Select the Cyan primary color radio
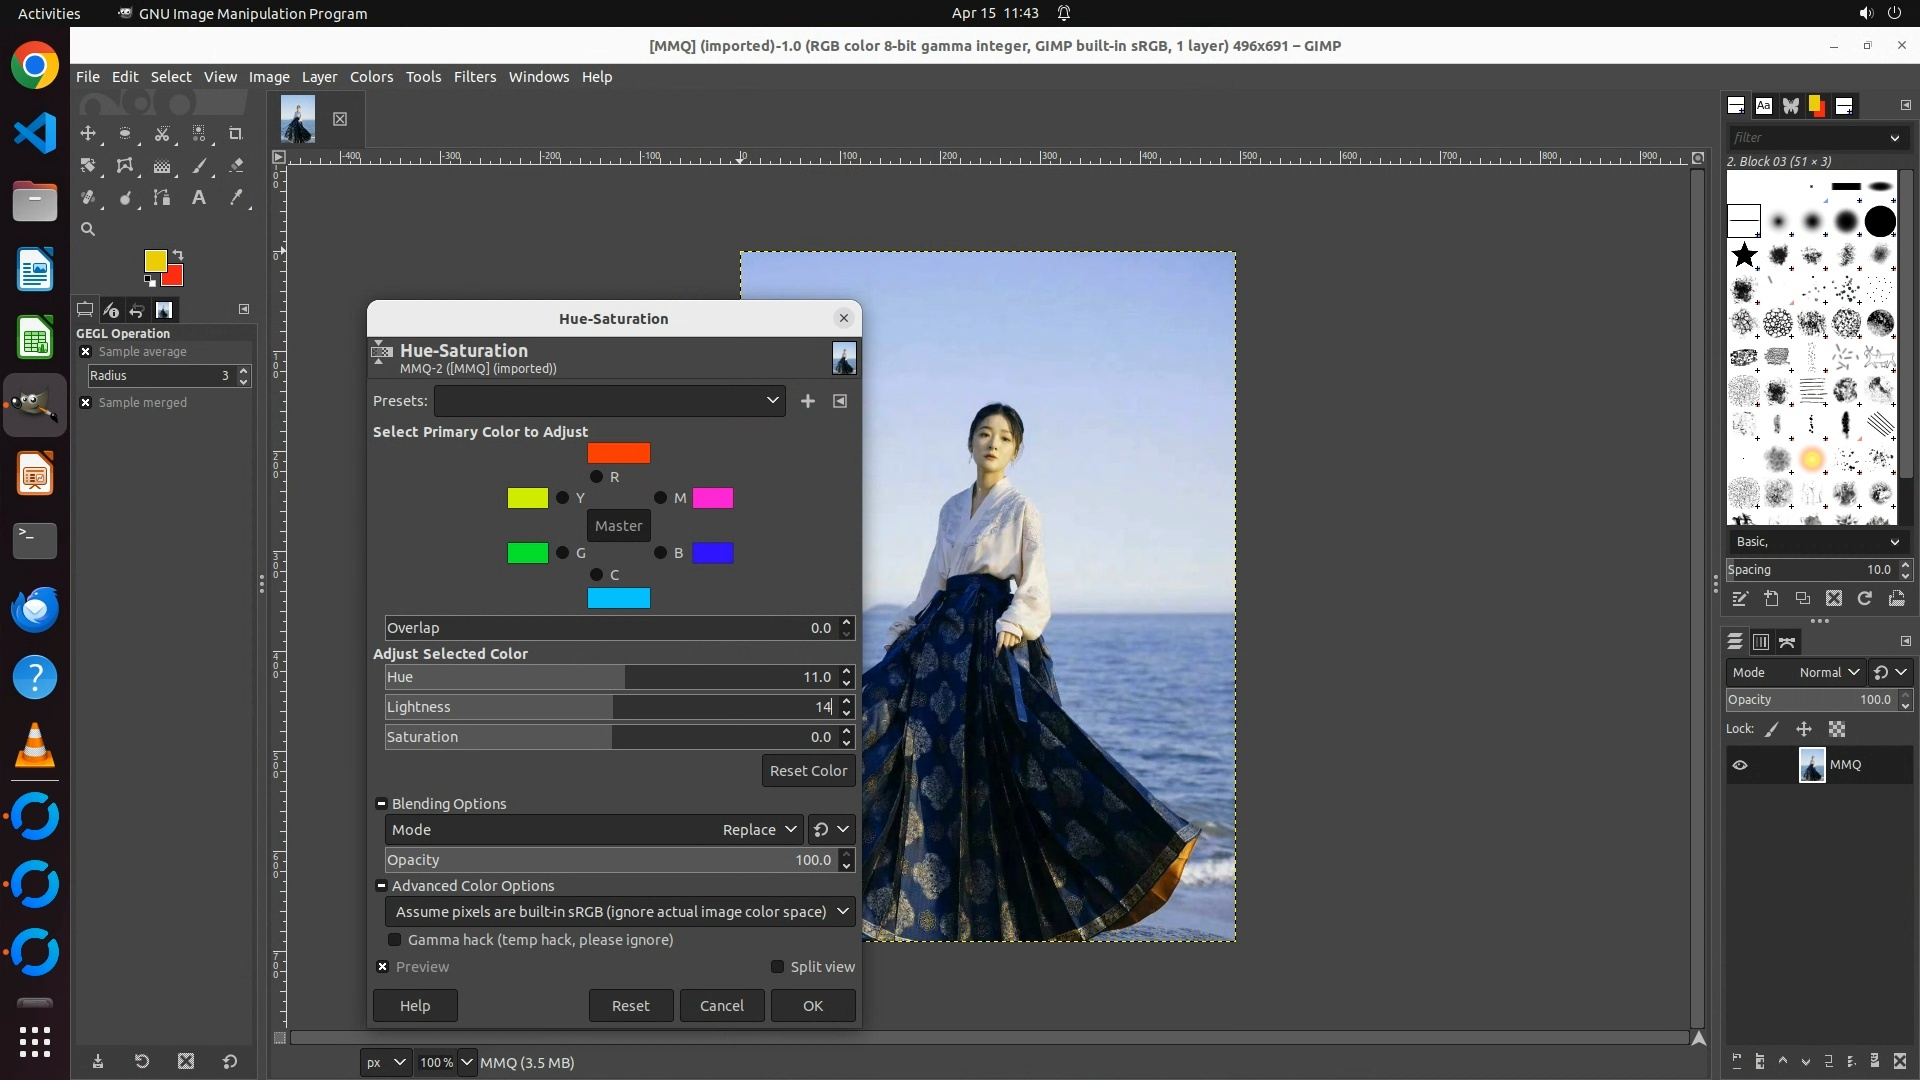 pos(597,575)
